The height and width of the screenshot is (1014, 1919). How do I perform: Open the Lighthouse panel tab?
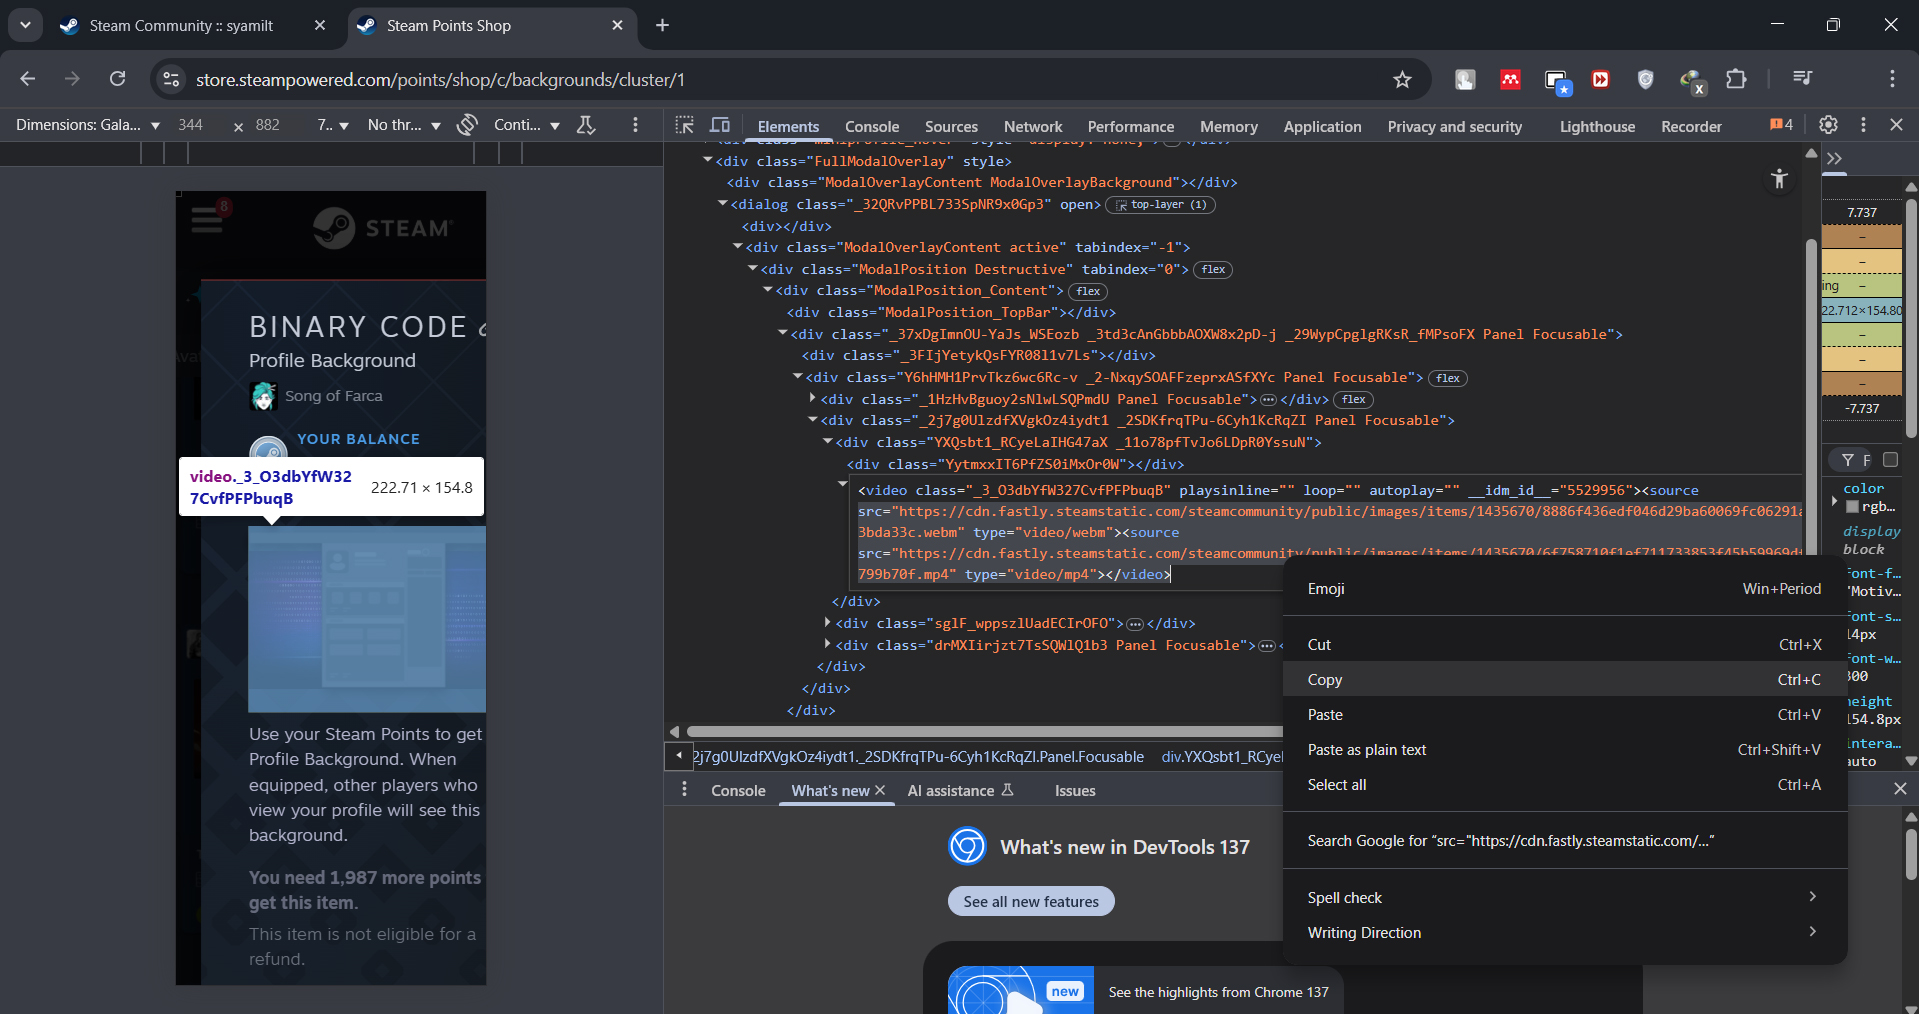click(x=1597, y=126)
